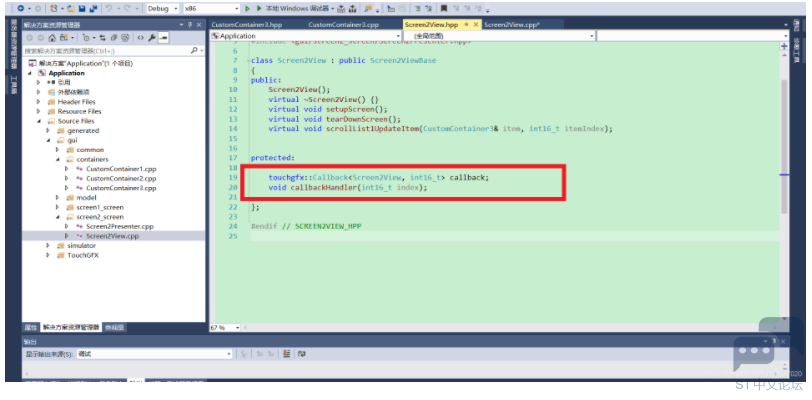Select the Application project node
Image resolution: width=812 pixels, height=400 pixels.
tap(66, 73)
